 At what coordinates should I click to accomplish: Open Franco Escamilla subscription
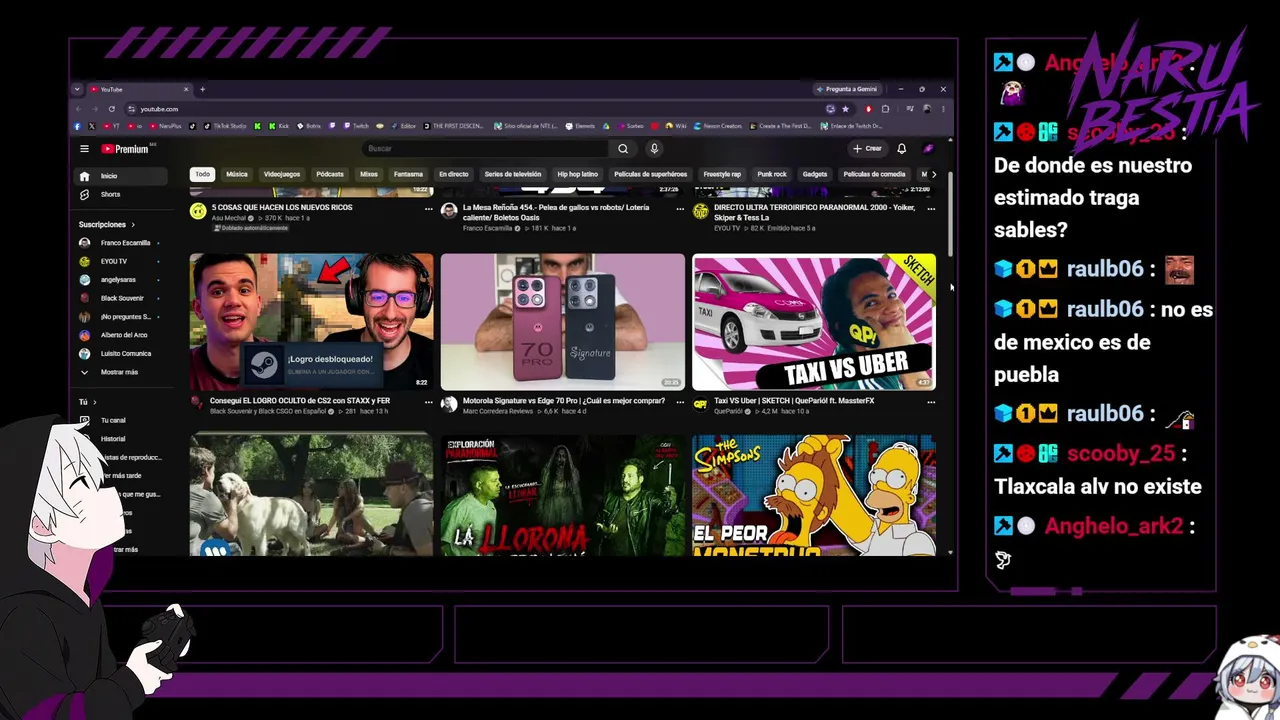120,243
